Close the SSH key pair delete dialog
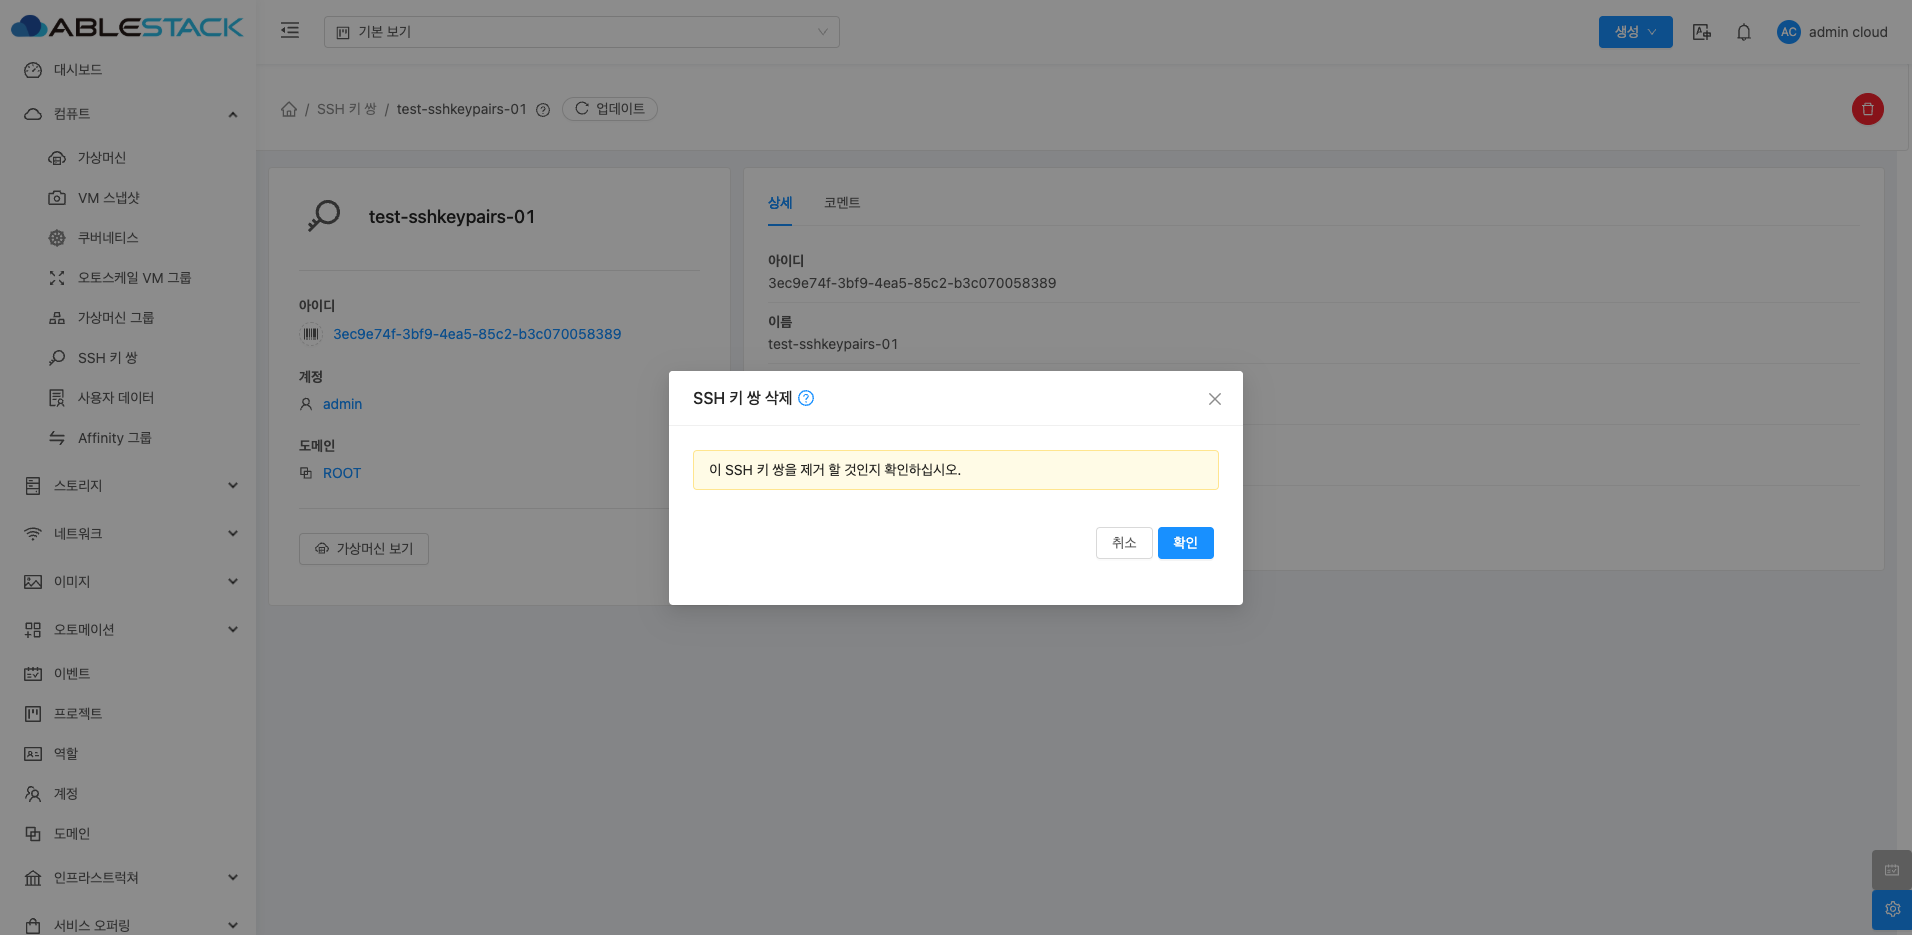 [1214, 399]
